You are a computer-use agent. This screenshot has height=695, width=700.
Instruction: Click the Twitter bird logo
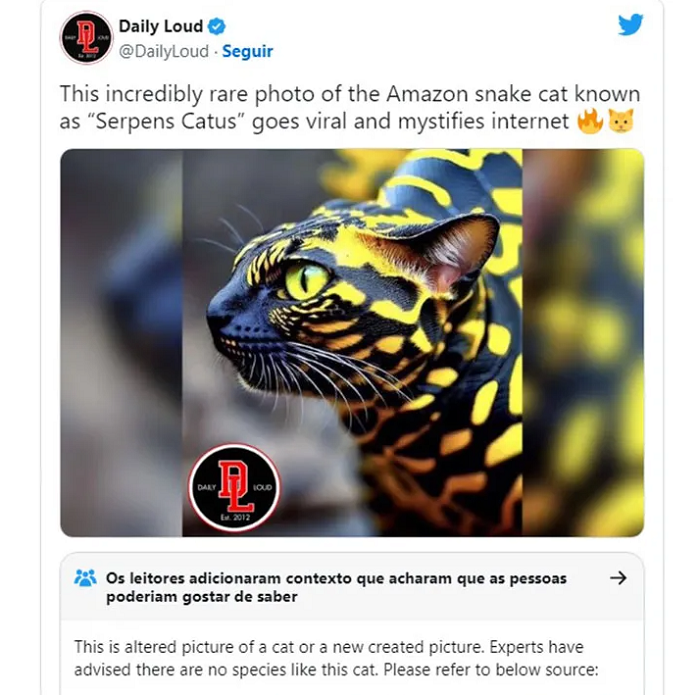tap(630, 25)
